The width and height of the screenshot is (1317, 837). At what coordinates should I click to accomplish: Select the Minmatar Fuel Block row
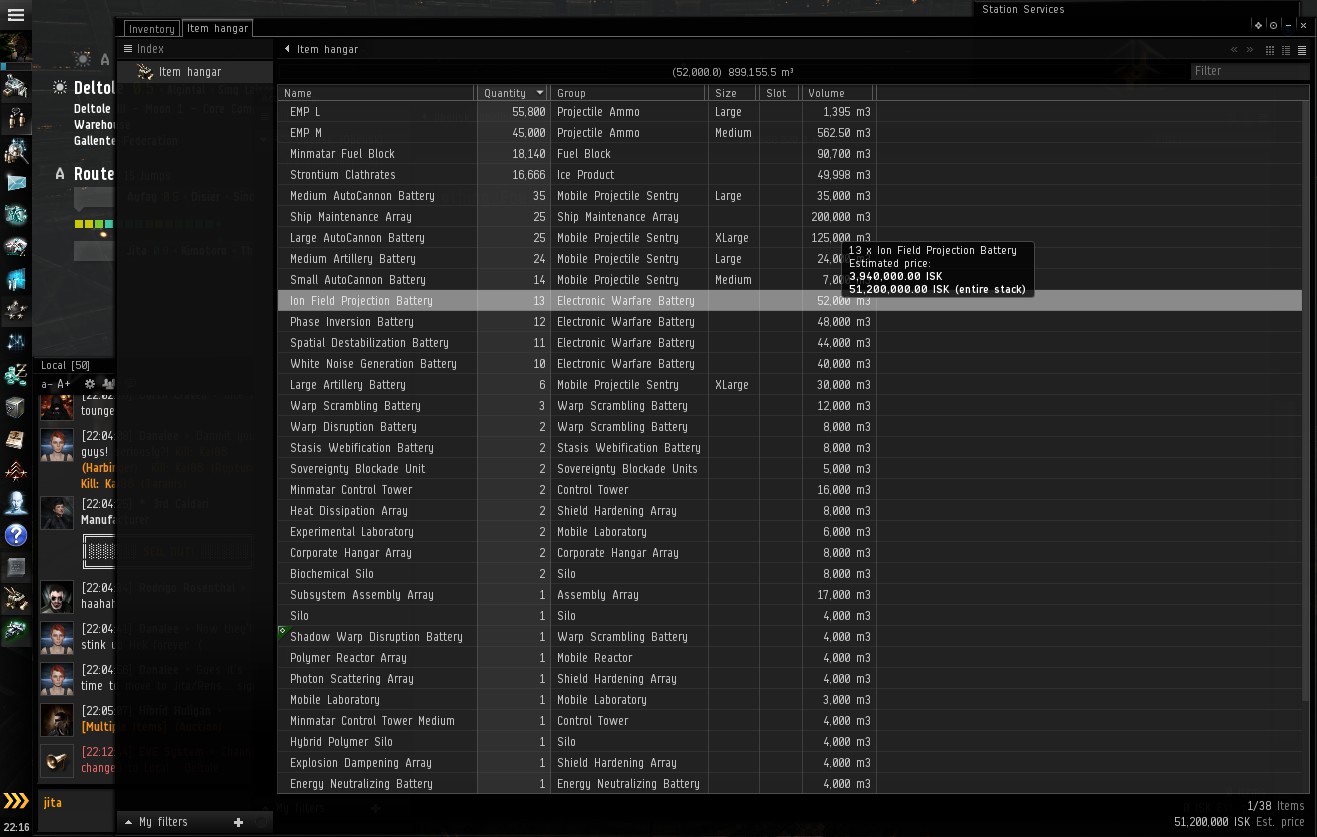pyautogui.click(x=790, y=154)
